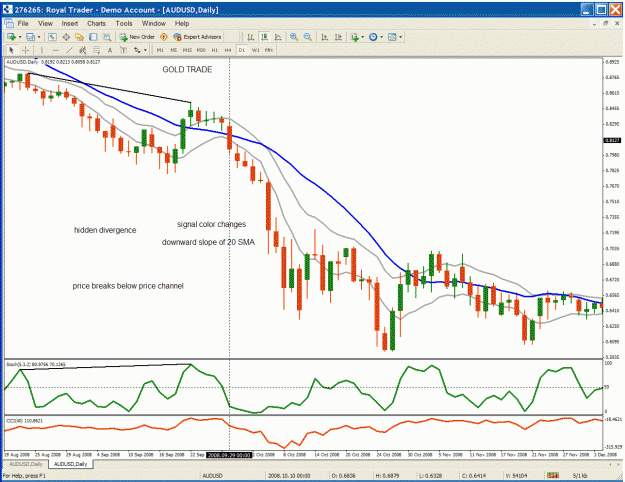This screenshot has height=482, width=625.
Task: Expand the Arrows tool dropdown
Action: click(x=145, y=50)
